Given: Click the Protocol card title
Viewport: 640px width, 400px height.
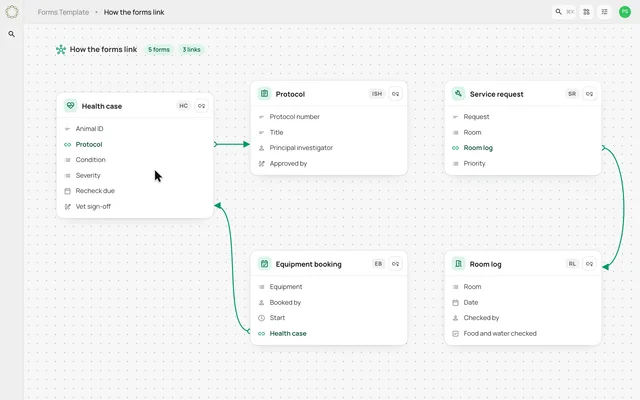Looking at the screenshot, I should coord(290,94).
